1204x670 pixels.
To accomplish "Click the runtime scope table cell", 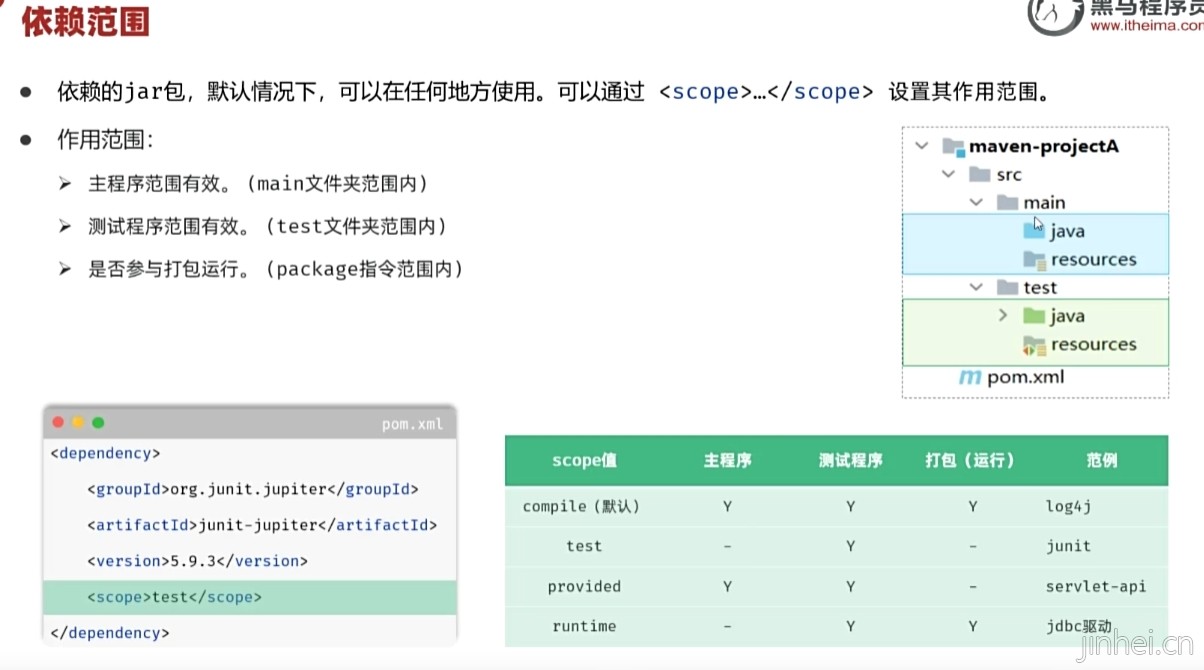I will coord(584,627).
